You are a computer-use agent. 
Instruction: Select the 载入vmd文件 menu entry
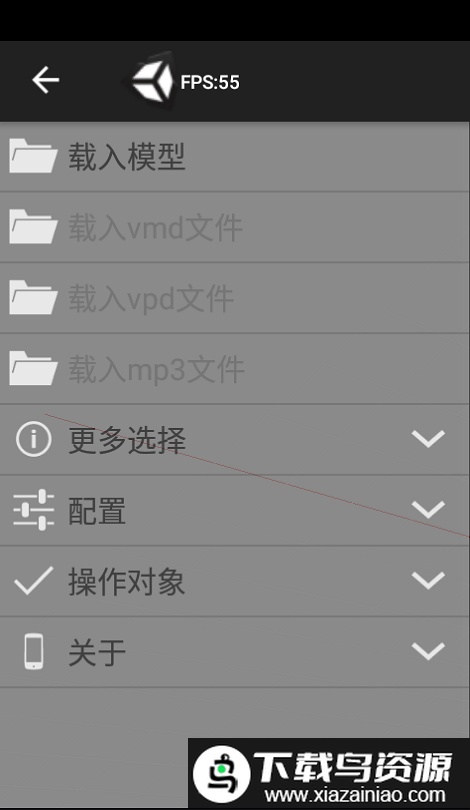pyautogui.click(x=234, y=227)
